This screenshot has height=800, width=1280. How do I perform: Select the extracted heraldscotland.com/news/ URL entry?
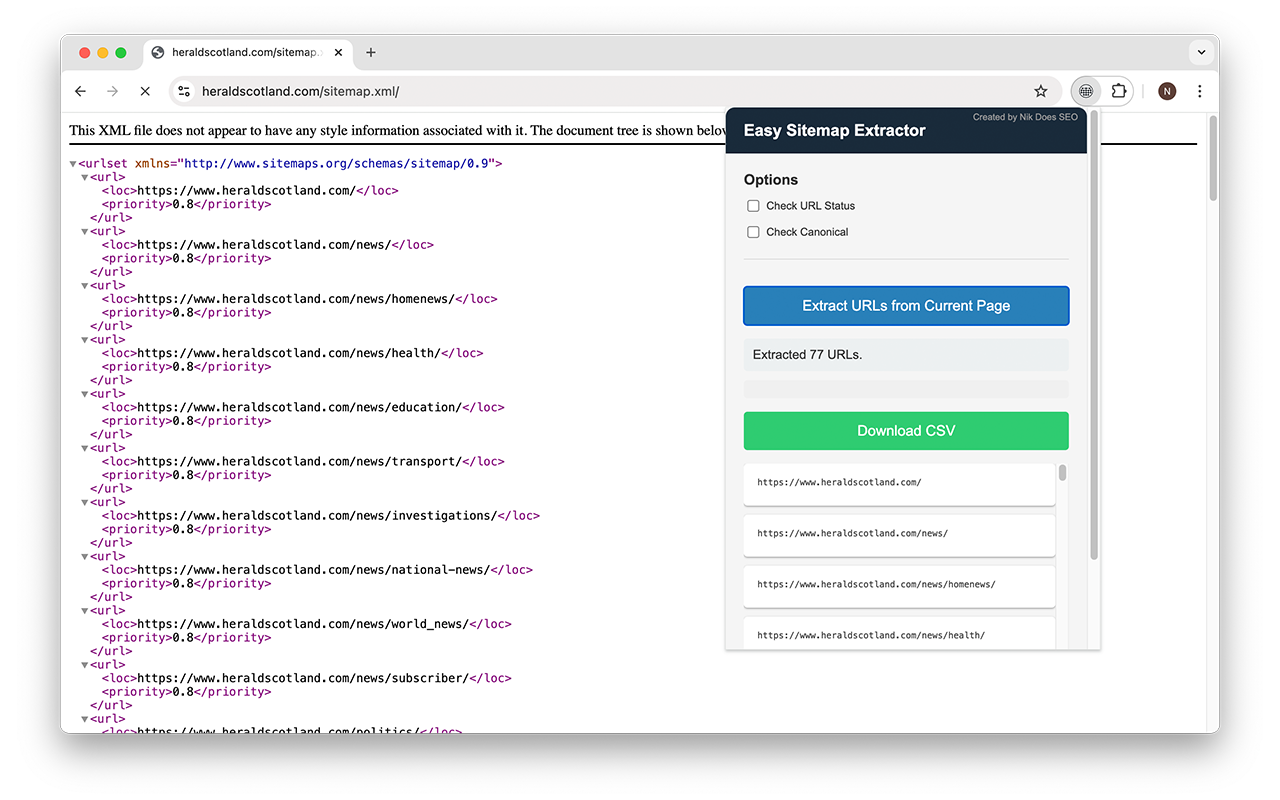point(898,533)
